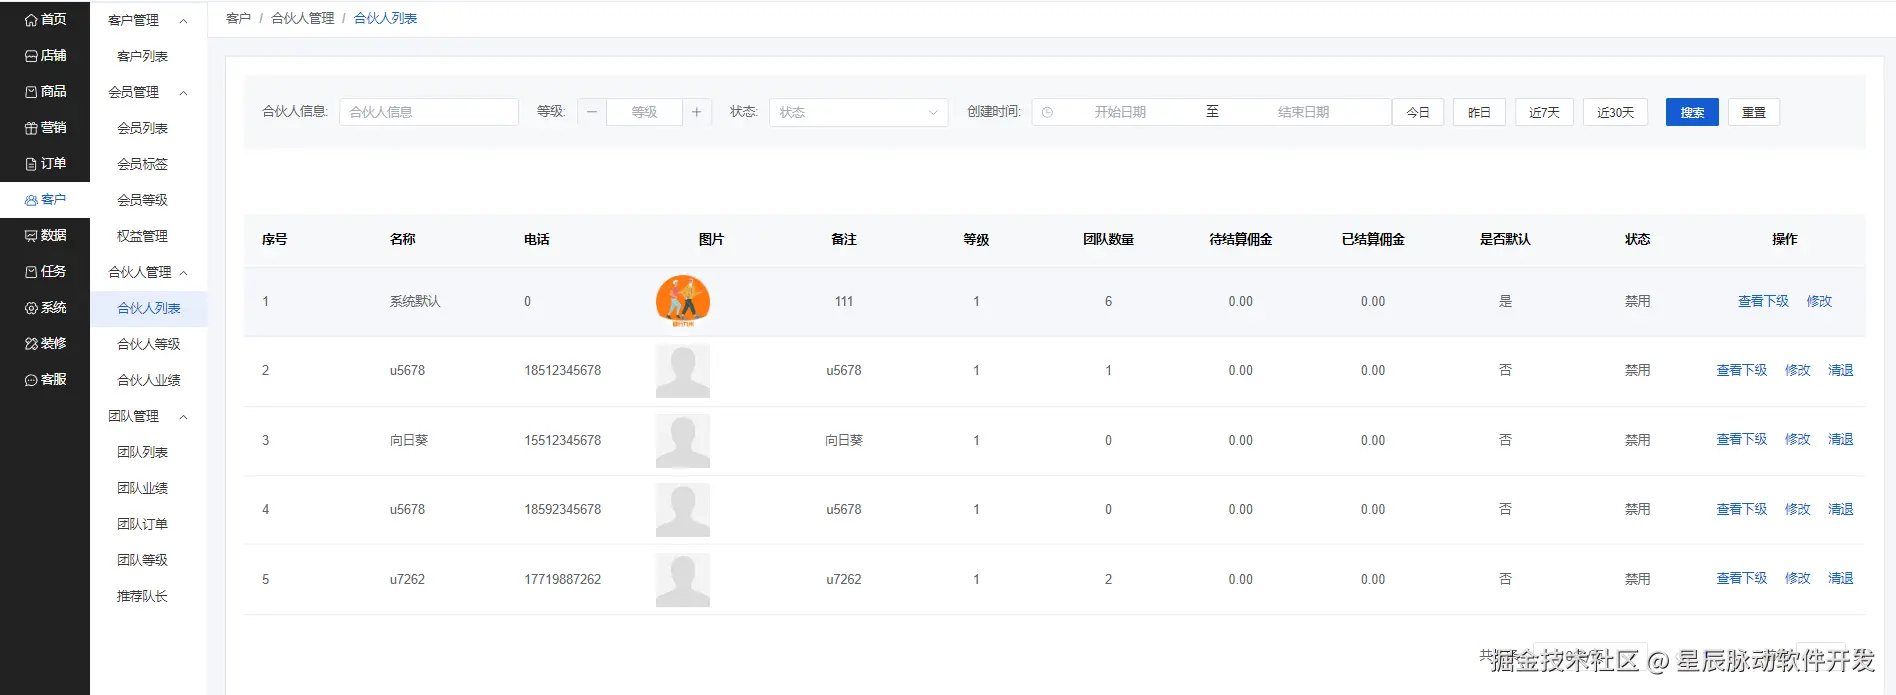Open 团队列表 menu item

click(x=143, y=452)
